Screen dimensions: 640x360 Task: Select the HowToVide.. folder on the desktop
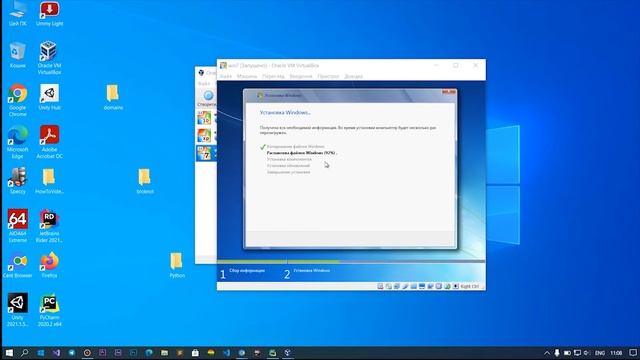49,181
